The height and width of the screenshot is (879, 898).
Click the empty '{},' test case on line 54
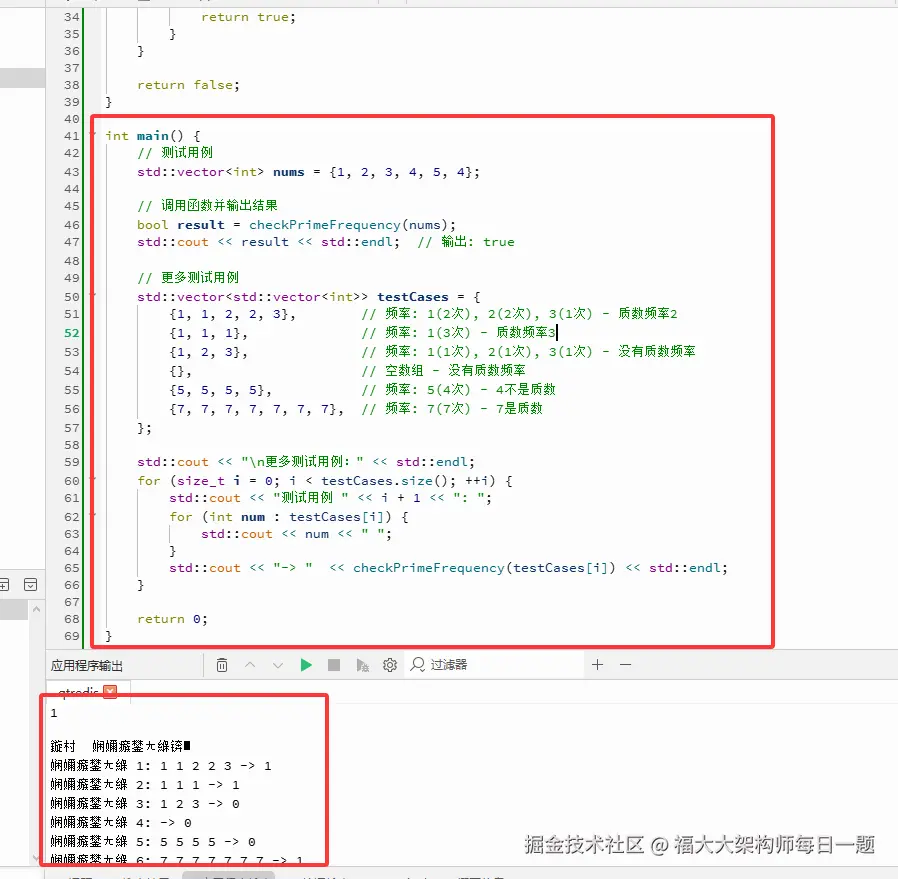click(x=180, y=370)
